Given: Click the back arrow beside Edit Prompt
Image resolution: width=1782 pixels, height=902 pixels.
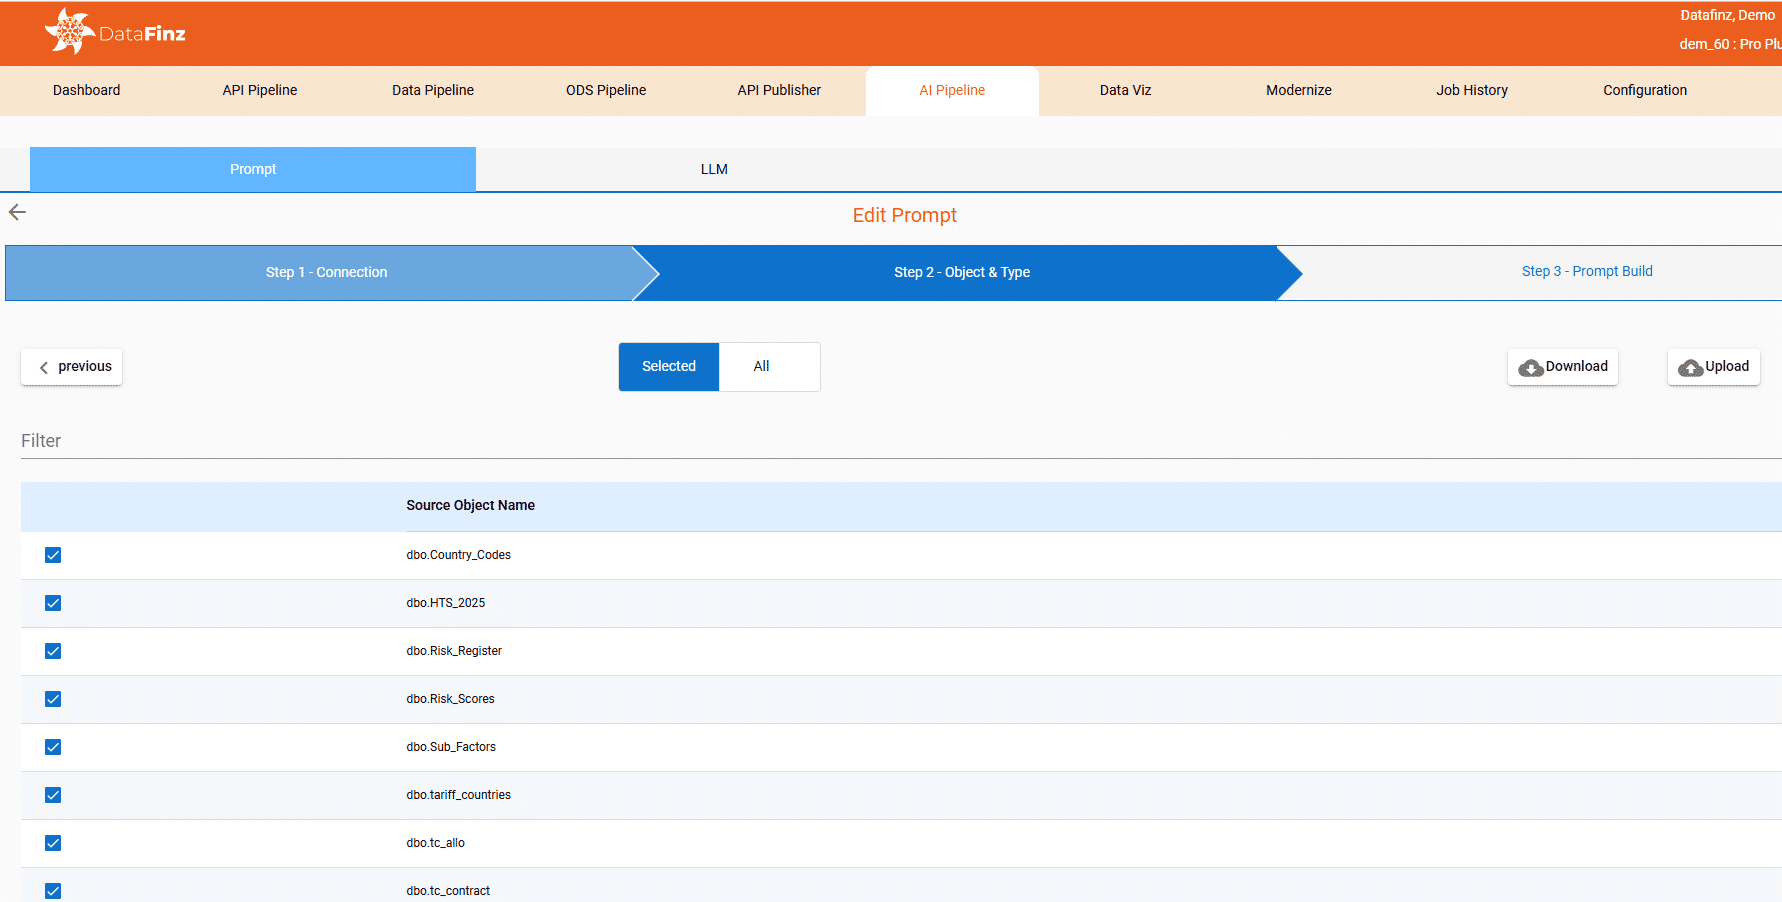Looking at the screenshot, I should (17, 212).
